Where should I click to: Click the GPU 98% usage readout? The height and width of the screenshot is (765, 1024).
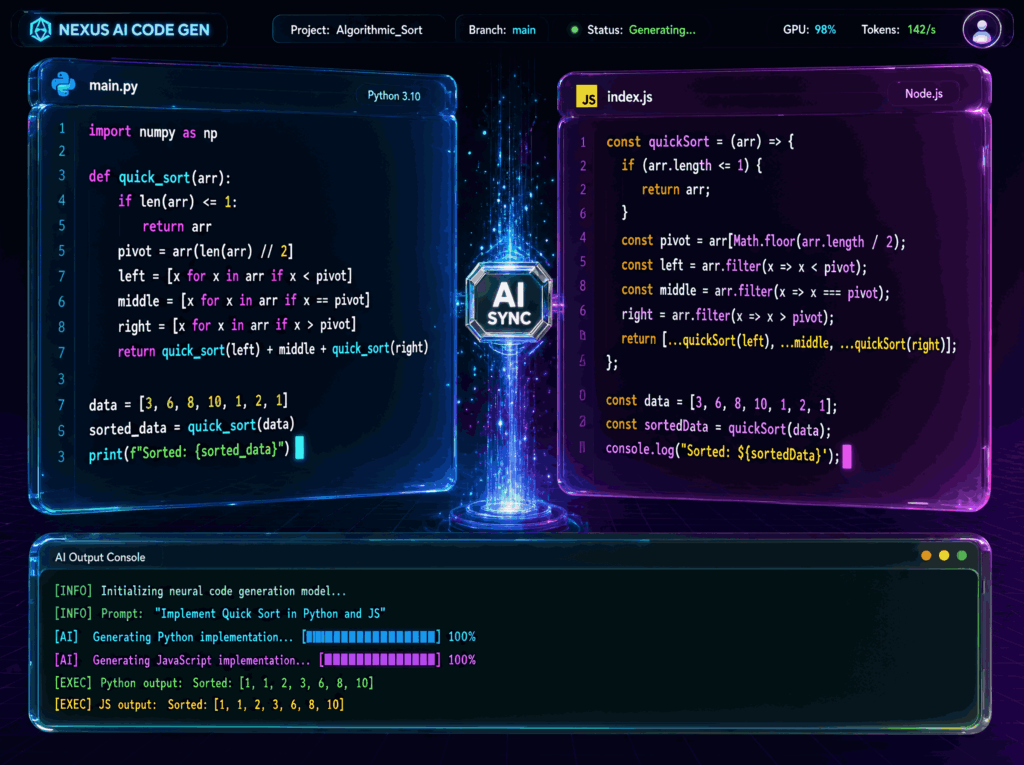tap(809, 30)
